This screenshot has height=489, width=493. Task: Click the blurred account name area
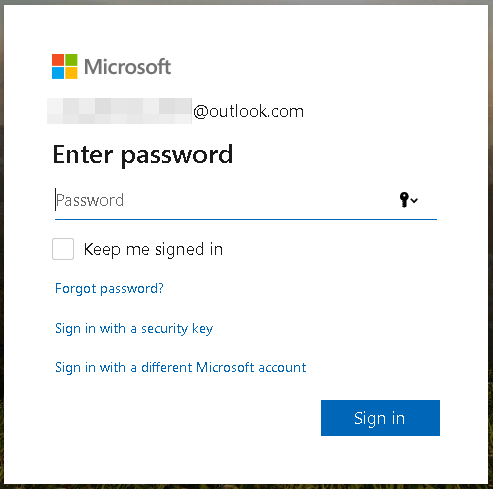point(119,111)
